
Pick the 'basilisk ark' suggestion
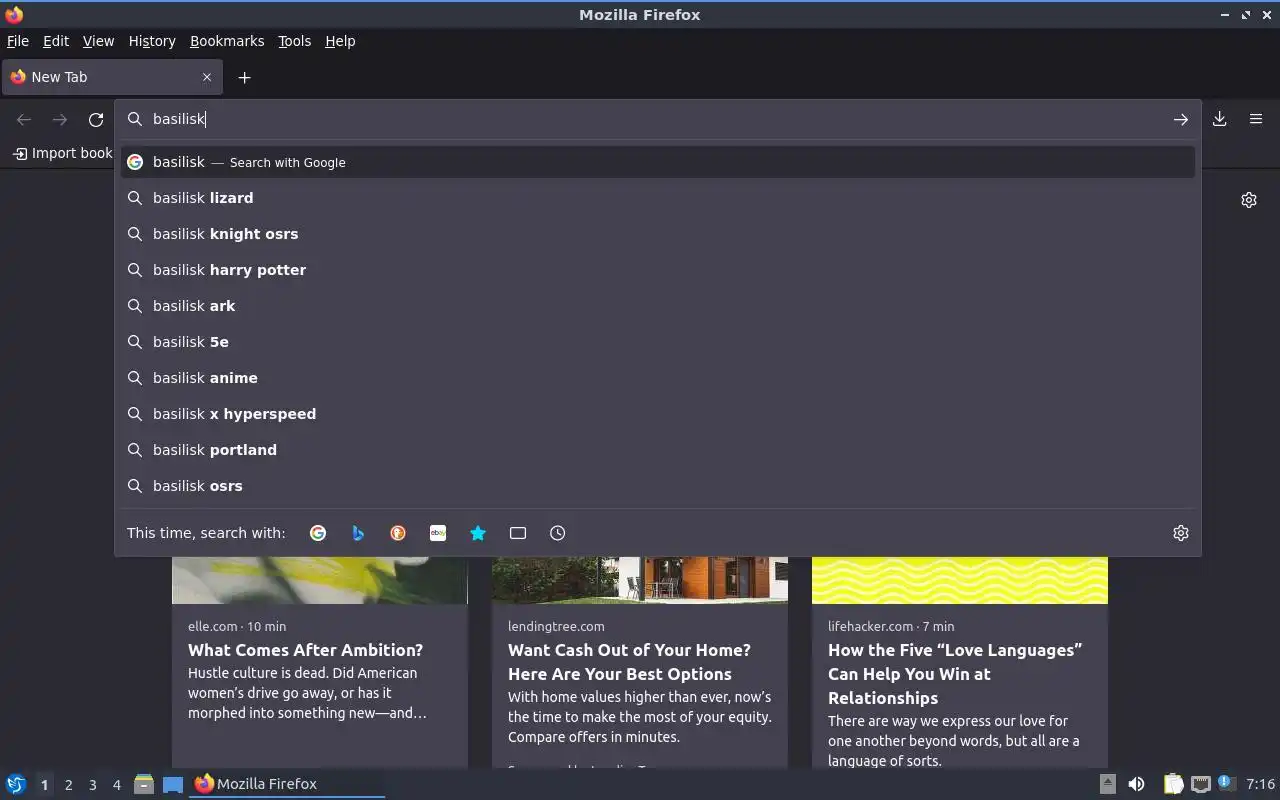click(658, 306)
